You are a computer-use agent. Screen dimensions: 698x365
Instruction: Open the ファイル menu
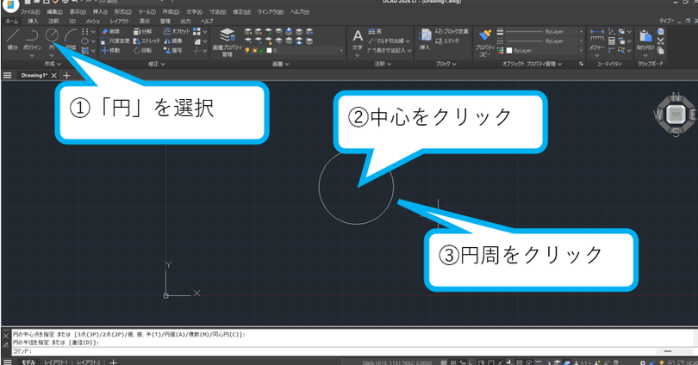coord(30,12)
